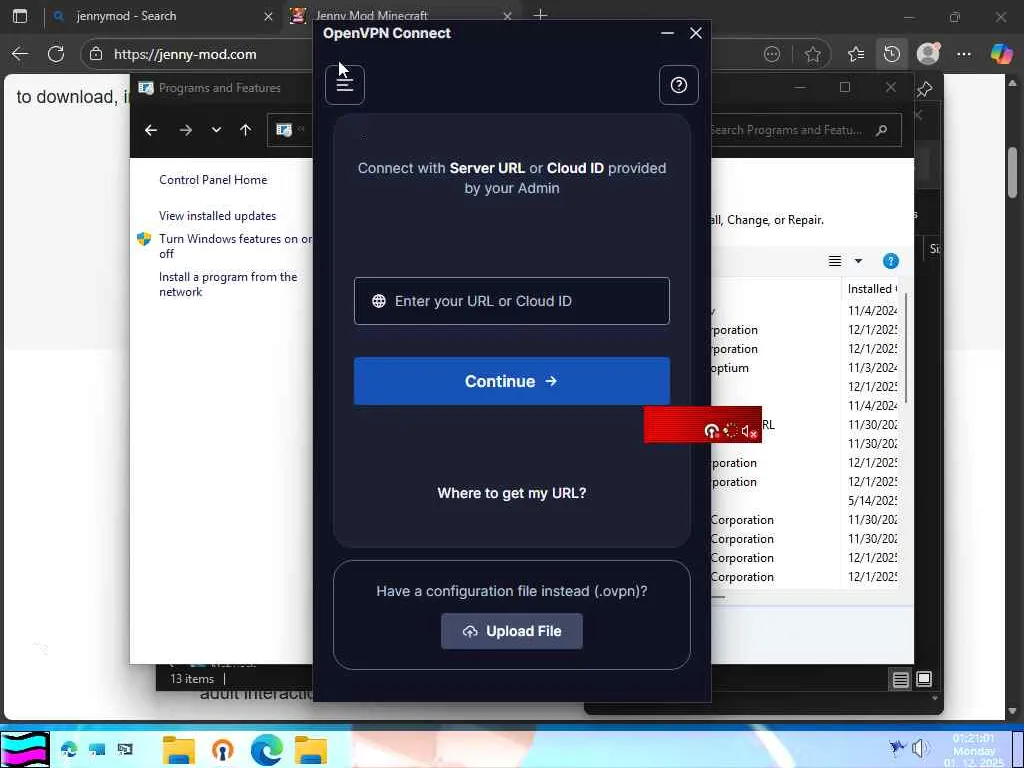Go back in Programs and Features window
This screenshot has height=768, width=1024.
[x=151, y=130]
